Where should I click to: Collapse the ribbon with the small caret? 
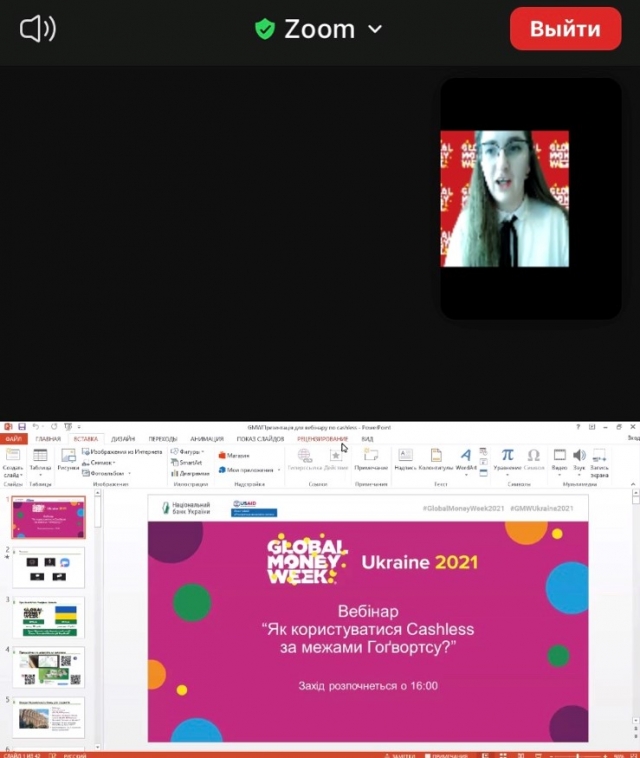pyautogui.click(x=633, y=484)
